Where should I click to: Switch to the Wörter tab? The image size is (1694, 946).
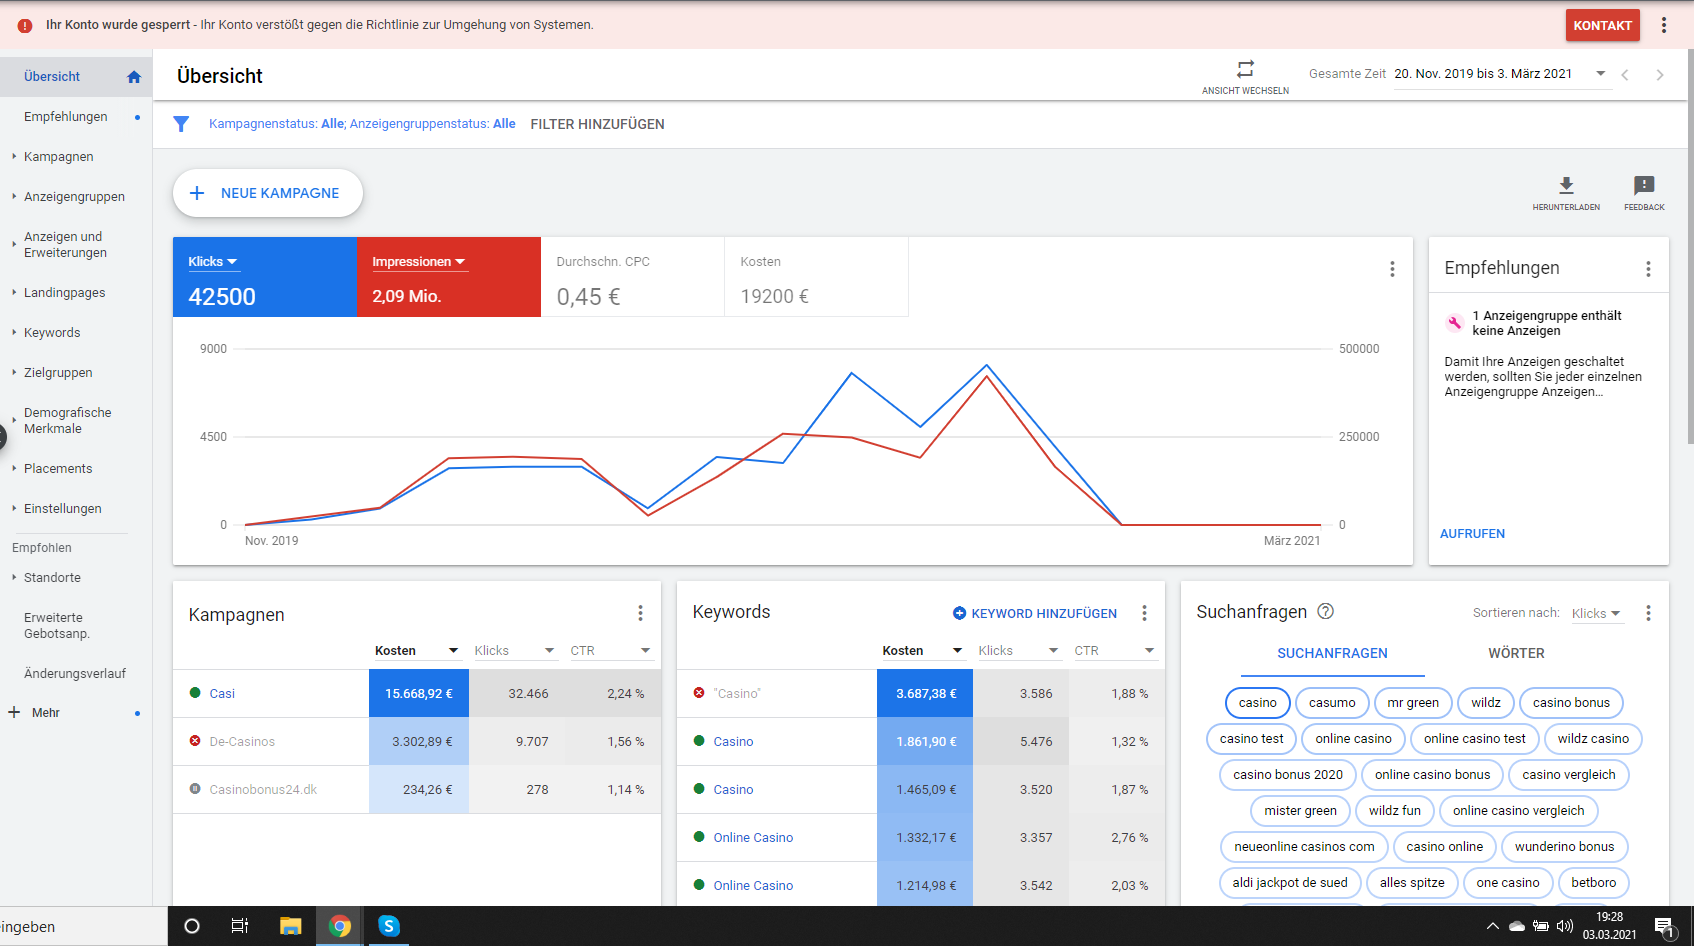[x=1516, y=653]
